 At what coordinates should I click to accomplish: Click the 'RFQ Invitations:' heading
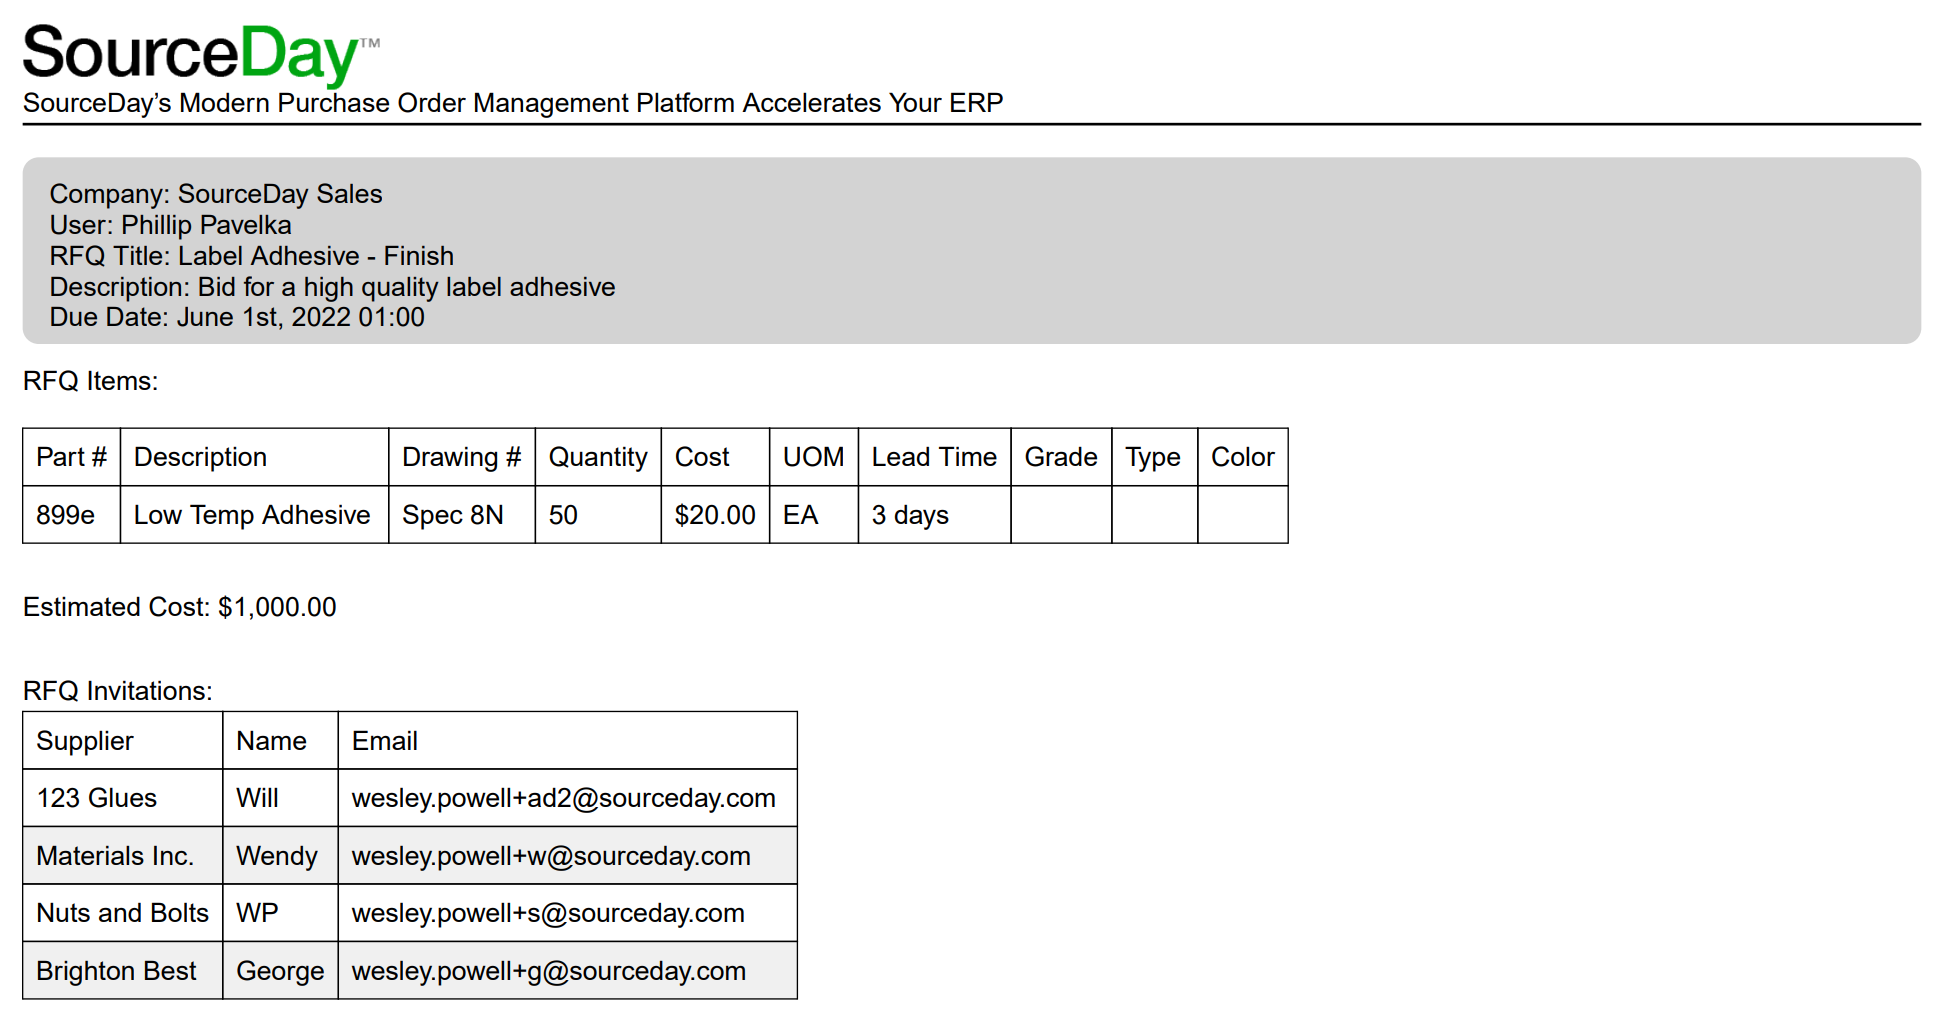118,691
